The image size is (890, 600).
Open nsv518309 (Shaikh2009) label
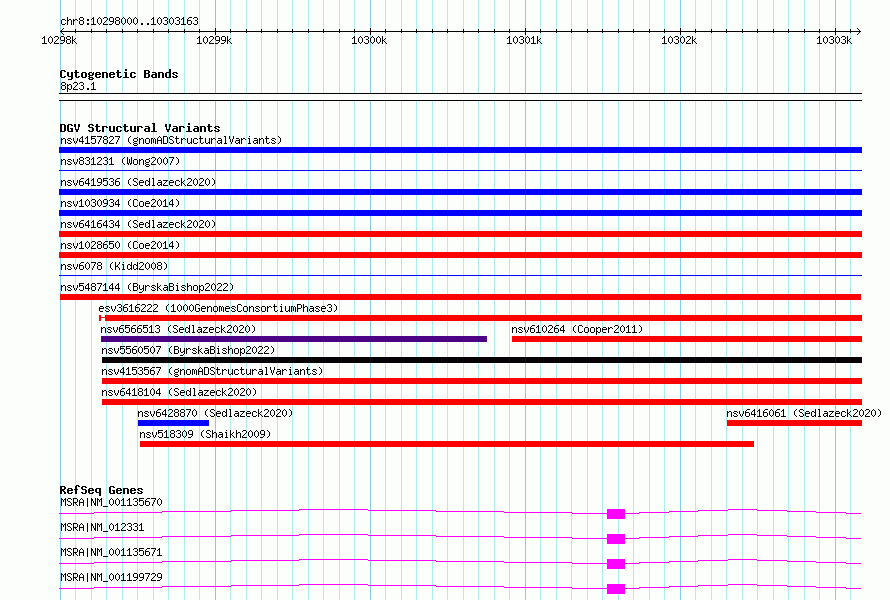tap(205, 434)
